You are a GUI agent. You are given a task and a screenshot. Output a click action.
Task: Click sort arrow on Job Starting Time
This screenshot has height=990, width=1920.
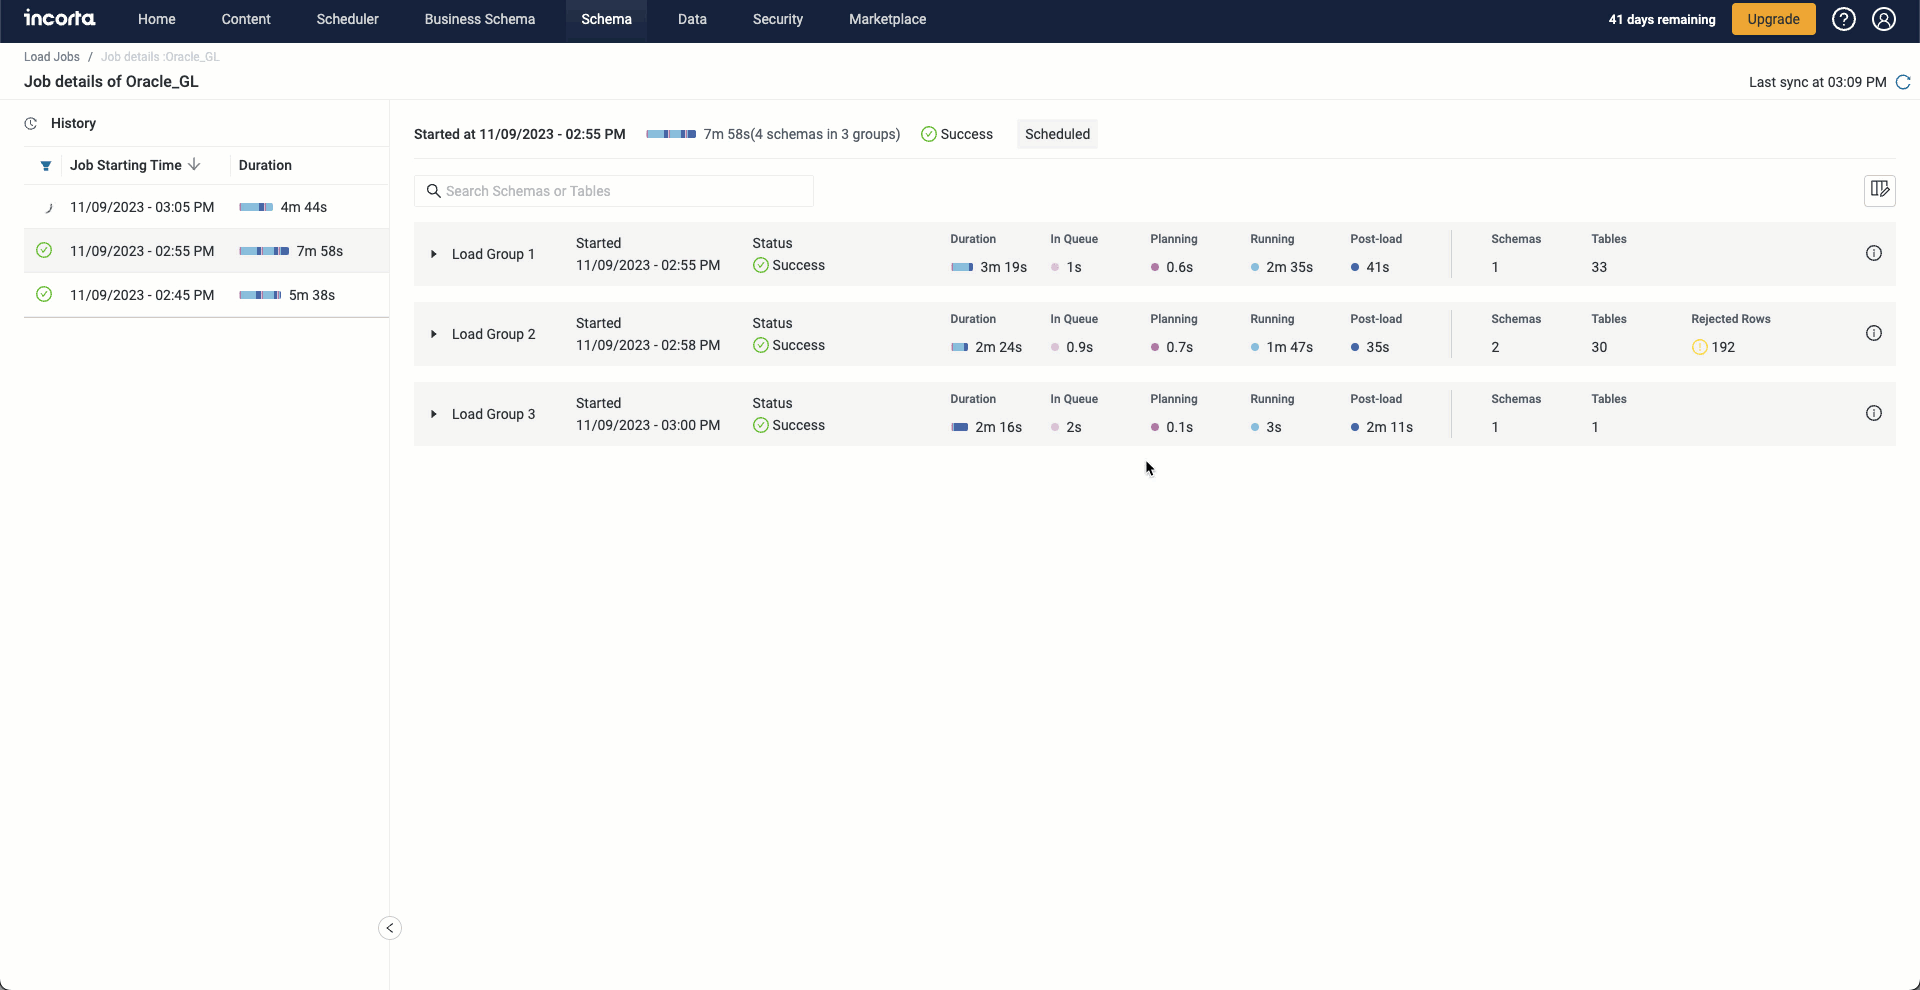pyautogui.click(x=194, y=165)
